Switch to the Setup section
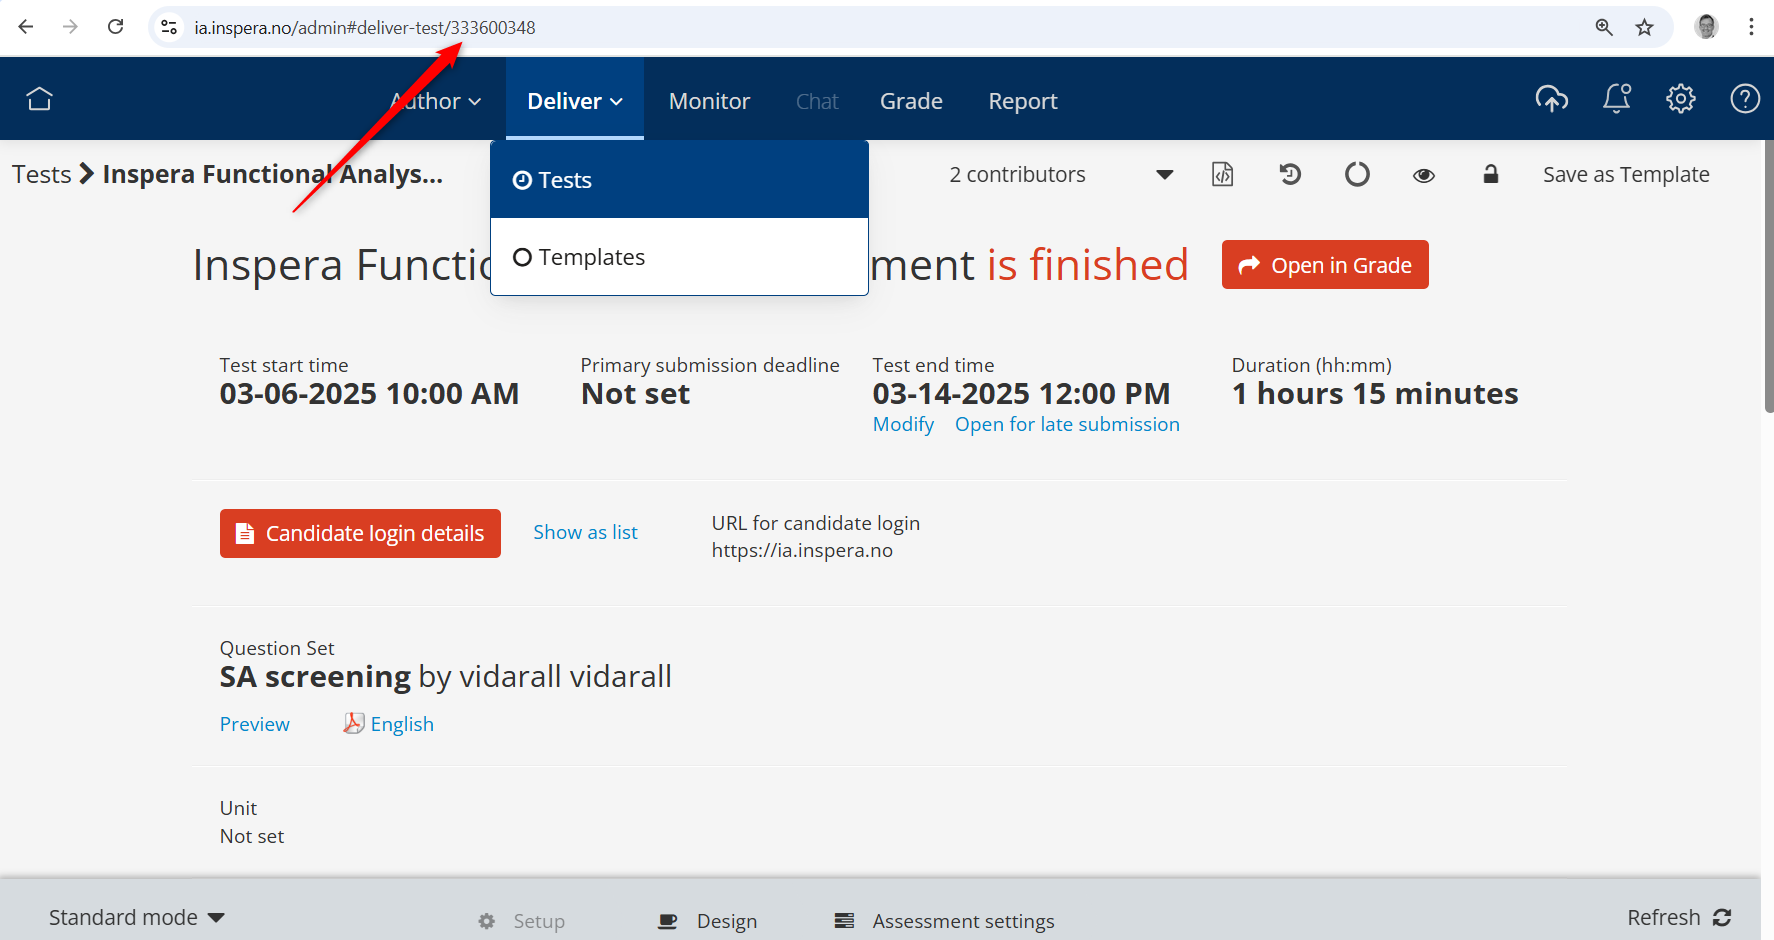Screen dimensions: 1774x940 pos(538,921)
